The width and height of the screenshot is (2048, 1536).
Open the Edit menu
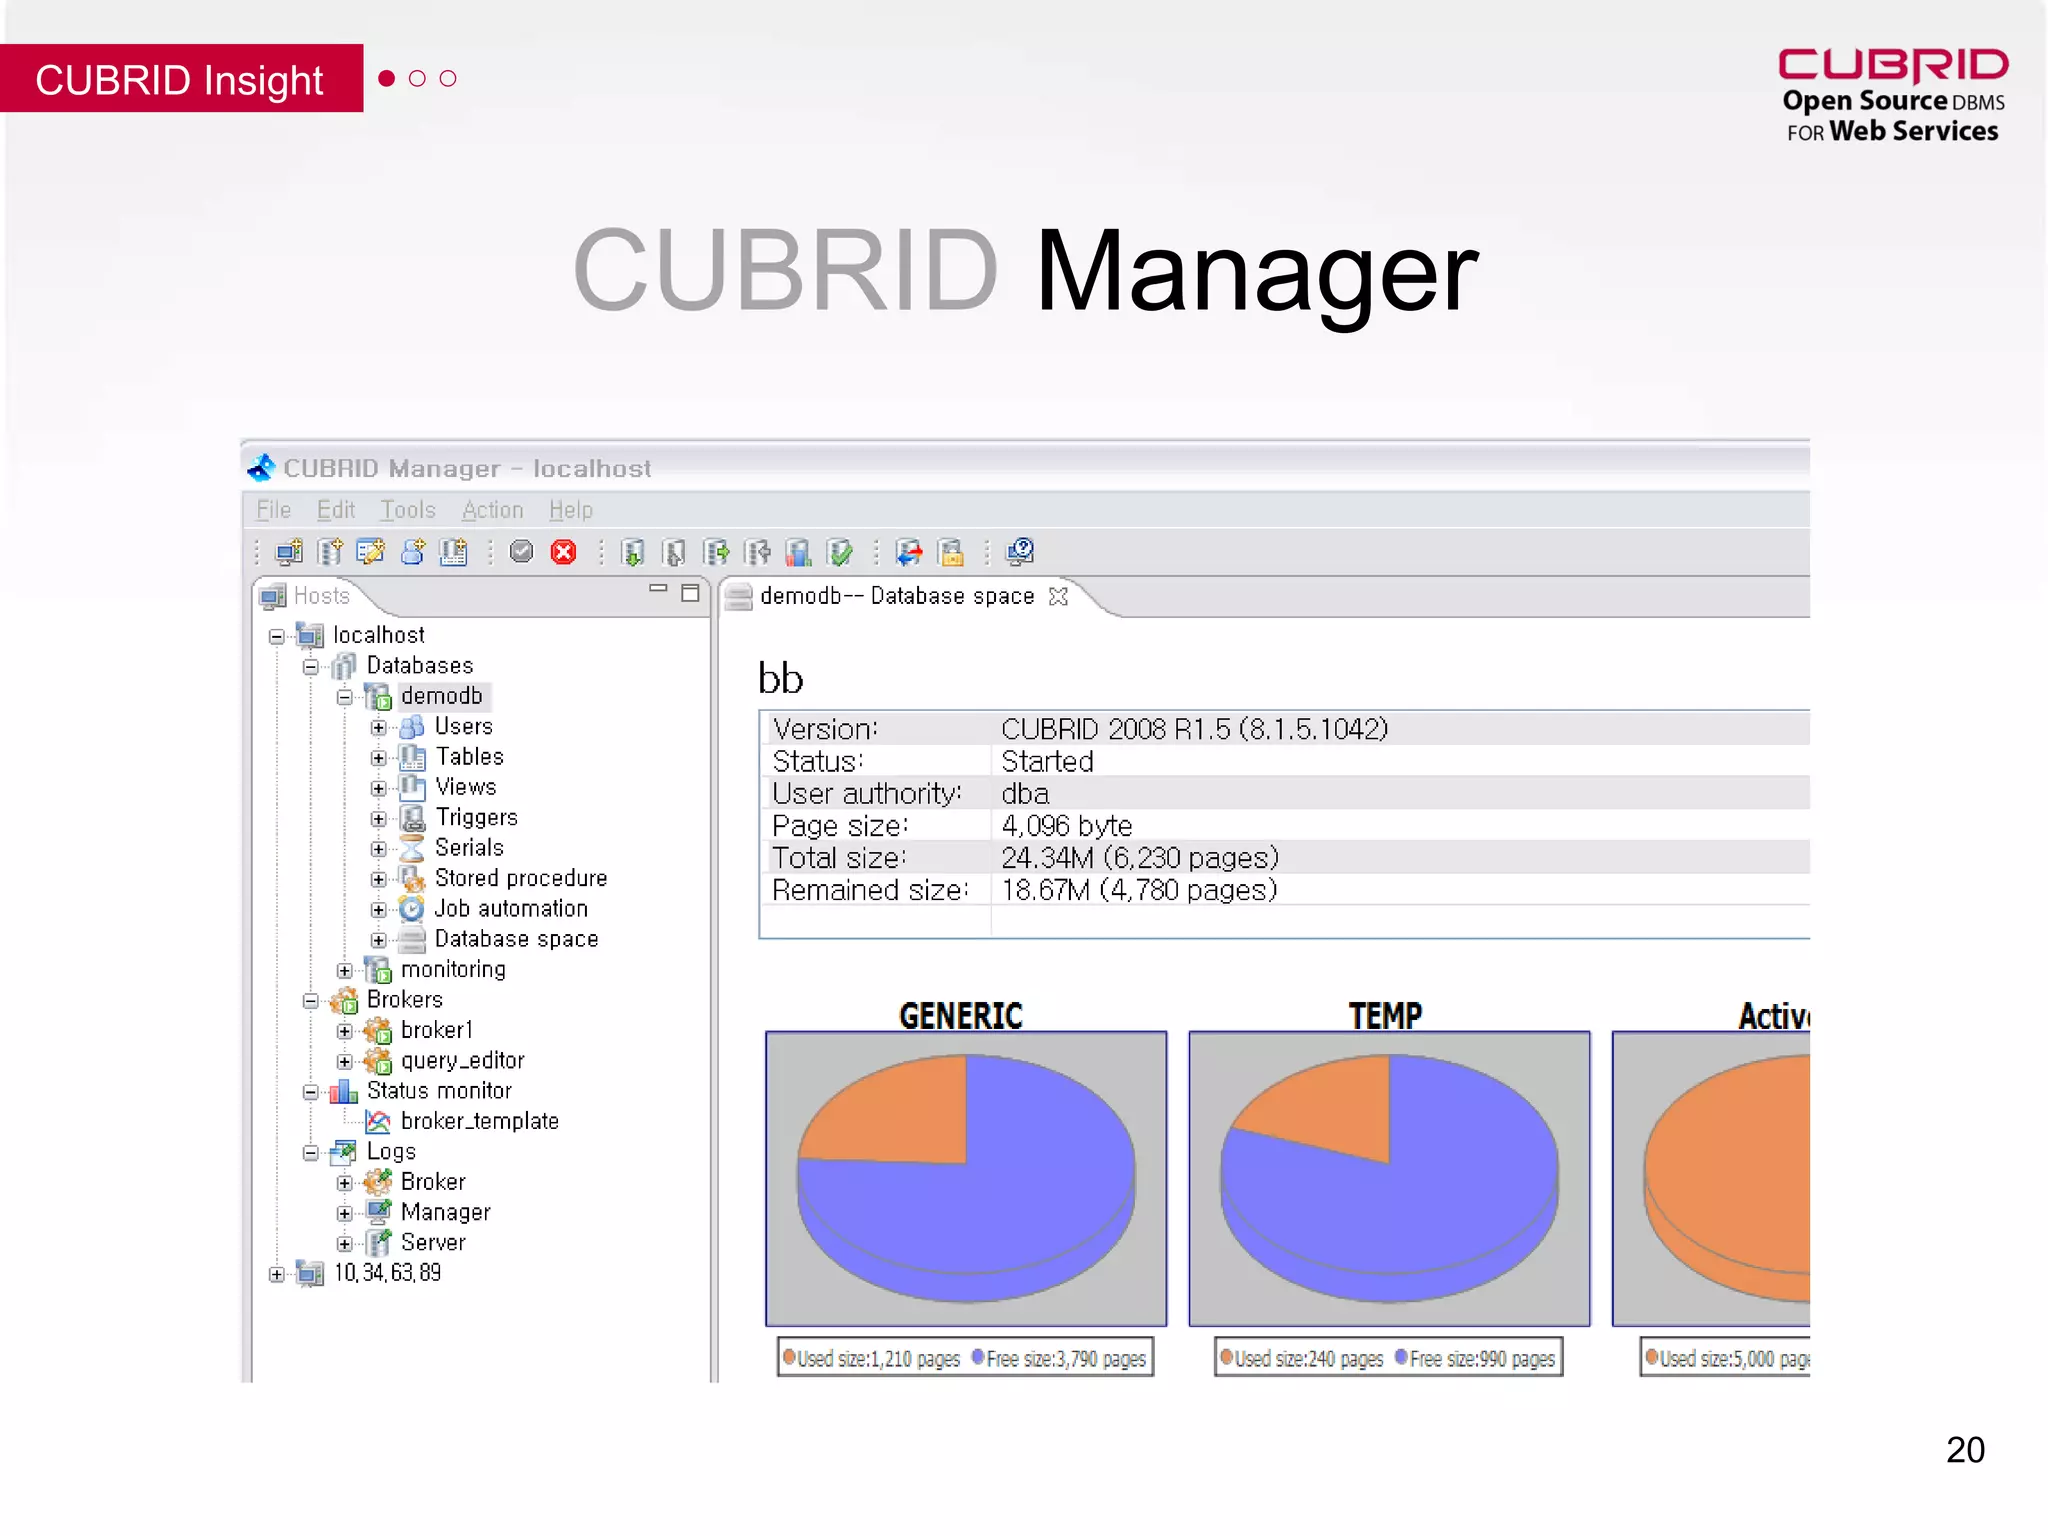pyautogui.click(x=336, y=510)
